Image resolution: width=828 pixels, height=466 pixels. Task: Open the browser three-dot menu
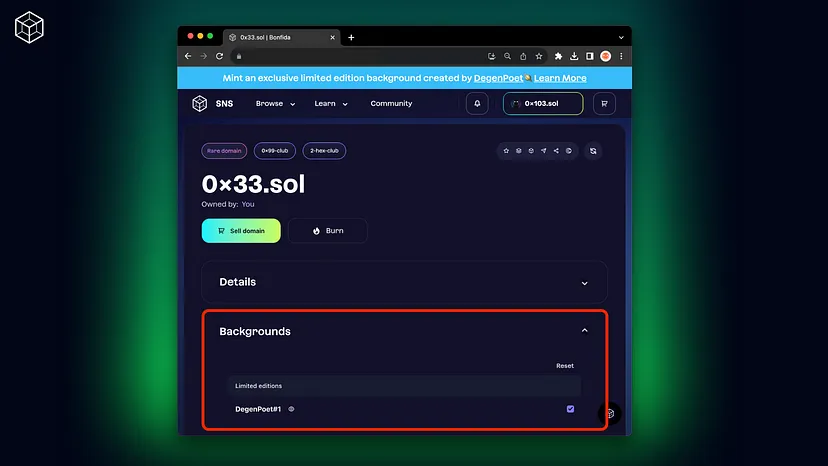tap(621, 56)
